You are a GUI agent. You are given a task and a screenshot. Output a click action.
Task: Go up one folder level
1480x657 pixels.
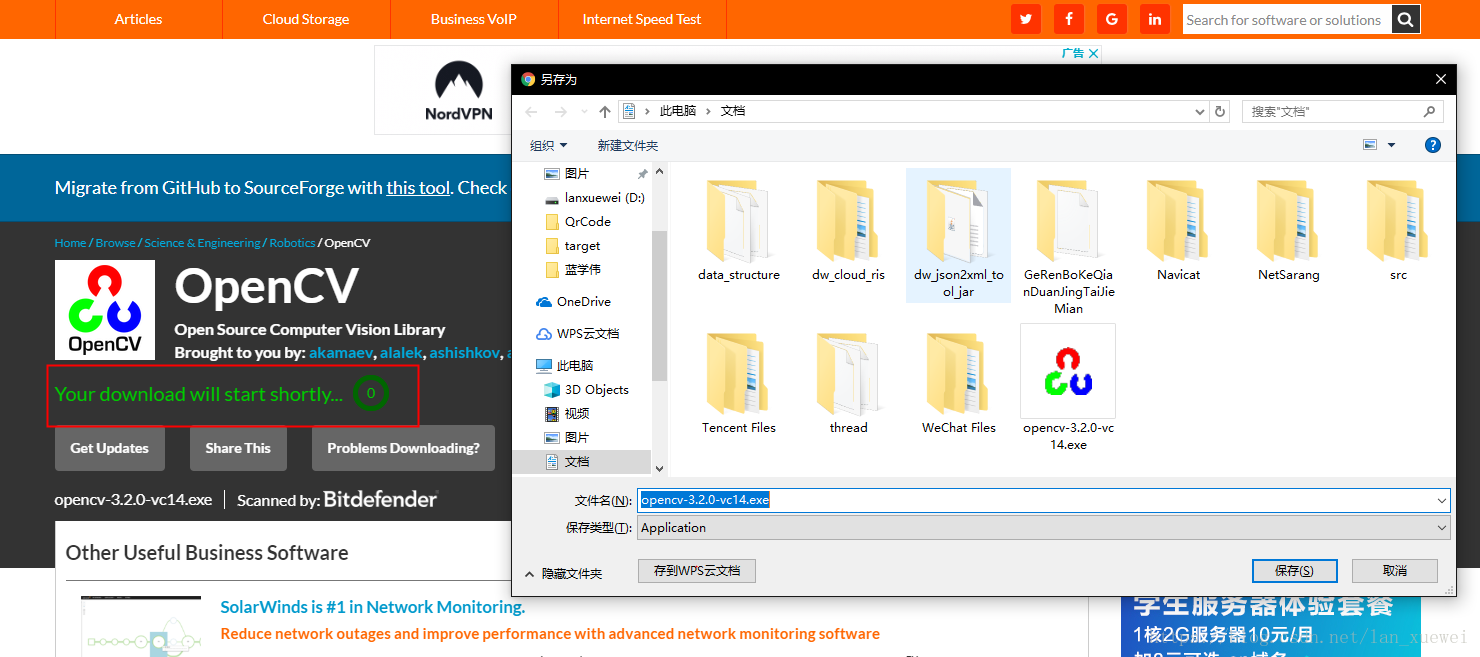point(605,111)
